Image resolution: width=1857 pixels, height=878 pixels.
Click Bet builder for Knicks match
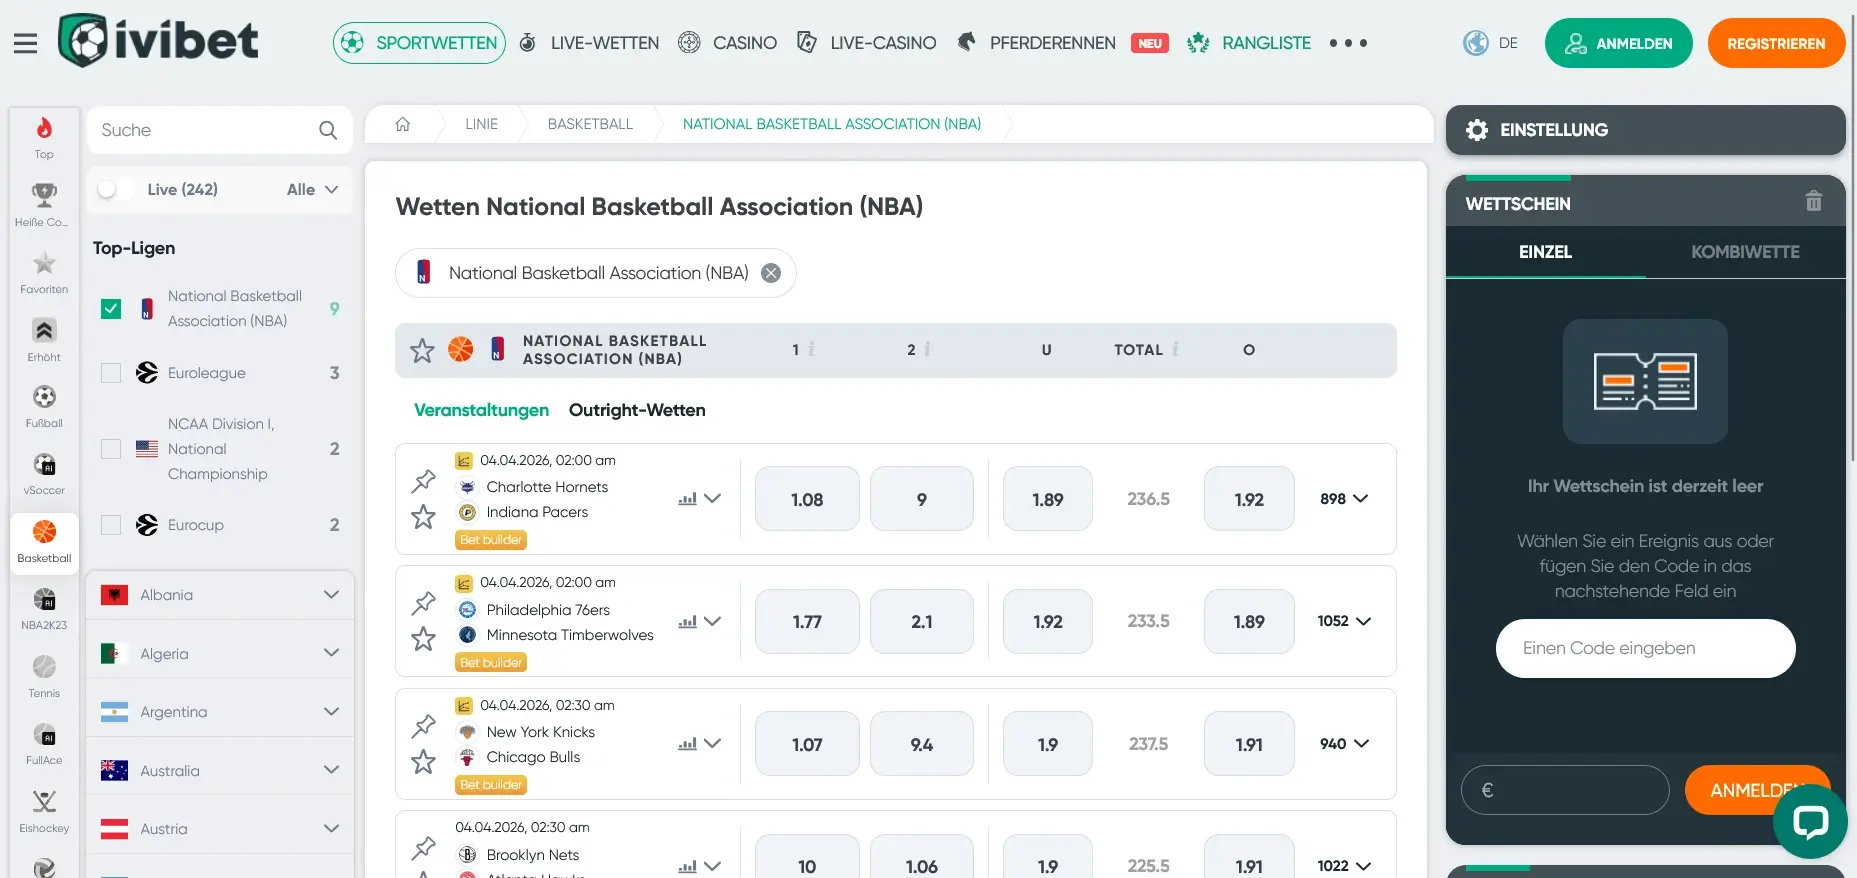pos(491,785)
